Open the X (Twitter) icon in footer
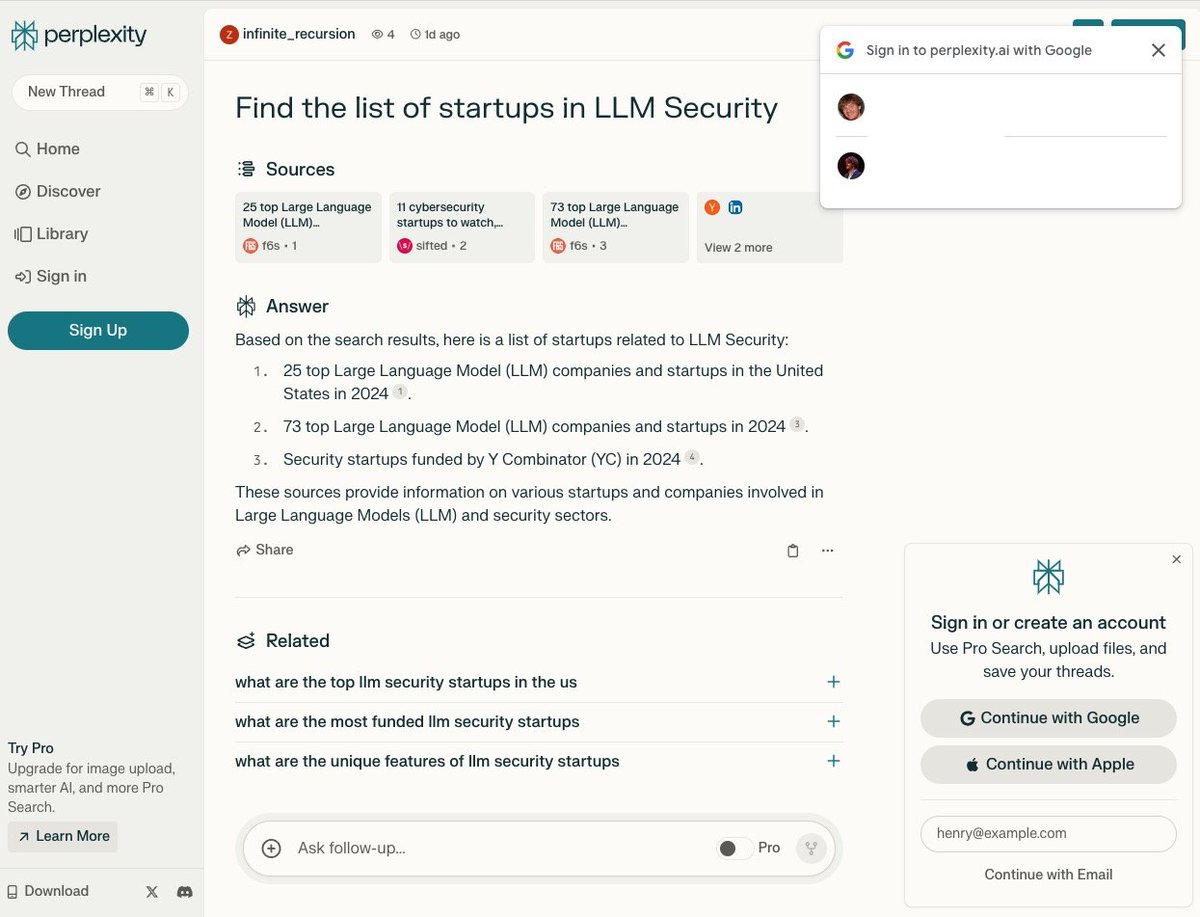This screenshot has width=1200, height=917. point(152,891)
